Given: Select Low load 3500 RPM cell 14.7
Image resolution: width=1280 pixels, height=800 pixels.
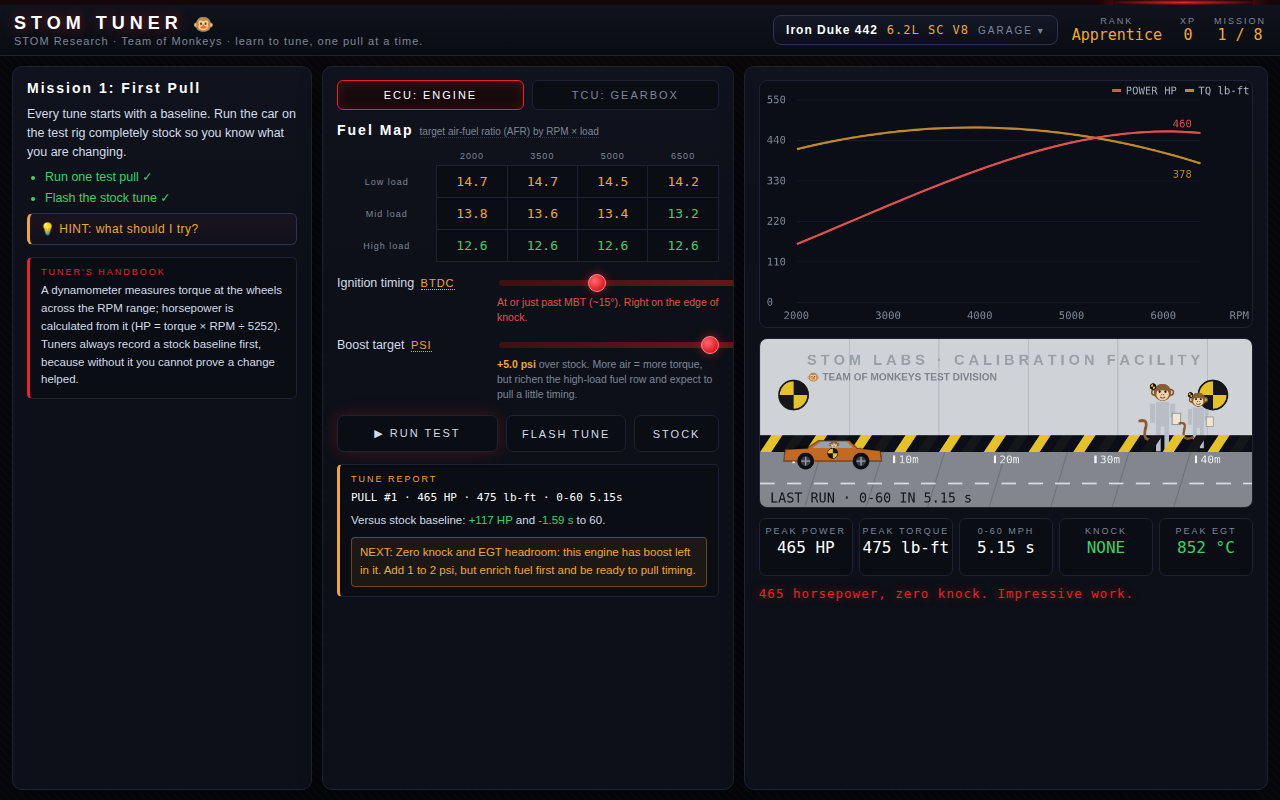Looking at the screenshot, I should pyautogui.click(x=542, y=182).
